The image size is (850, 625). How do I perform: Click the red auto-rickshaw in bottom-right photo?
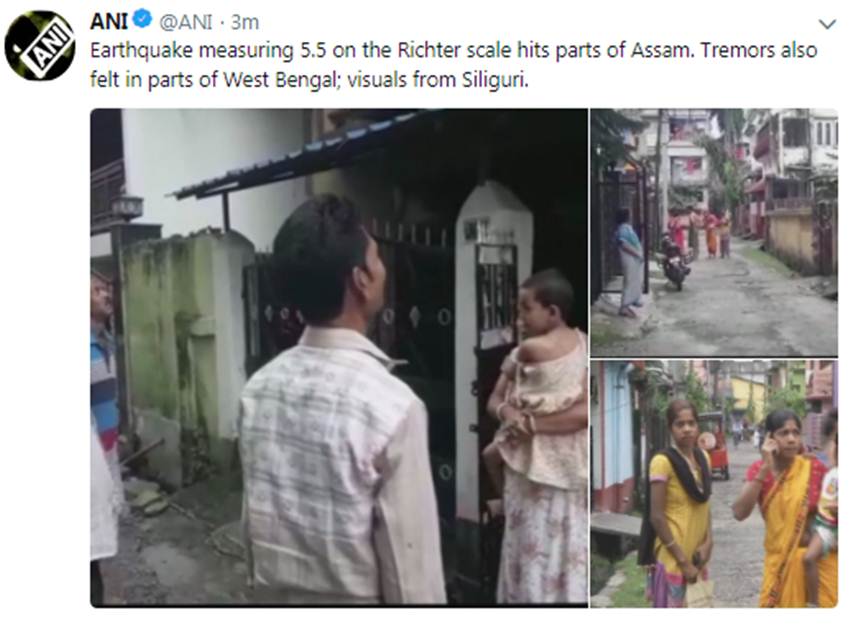[713, 442]
